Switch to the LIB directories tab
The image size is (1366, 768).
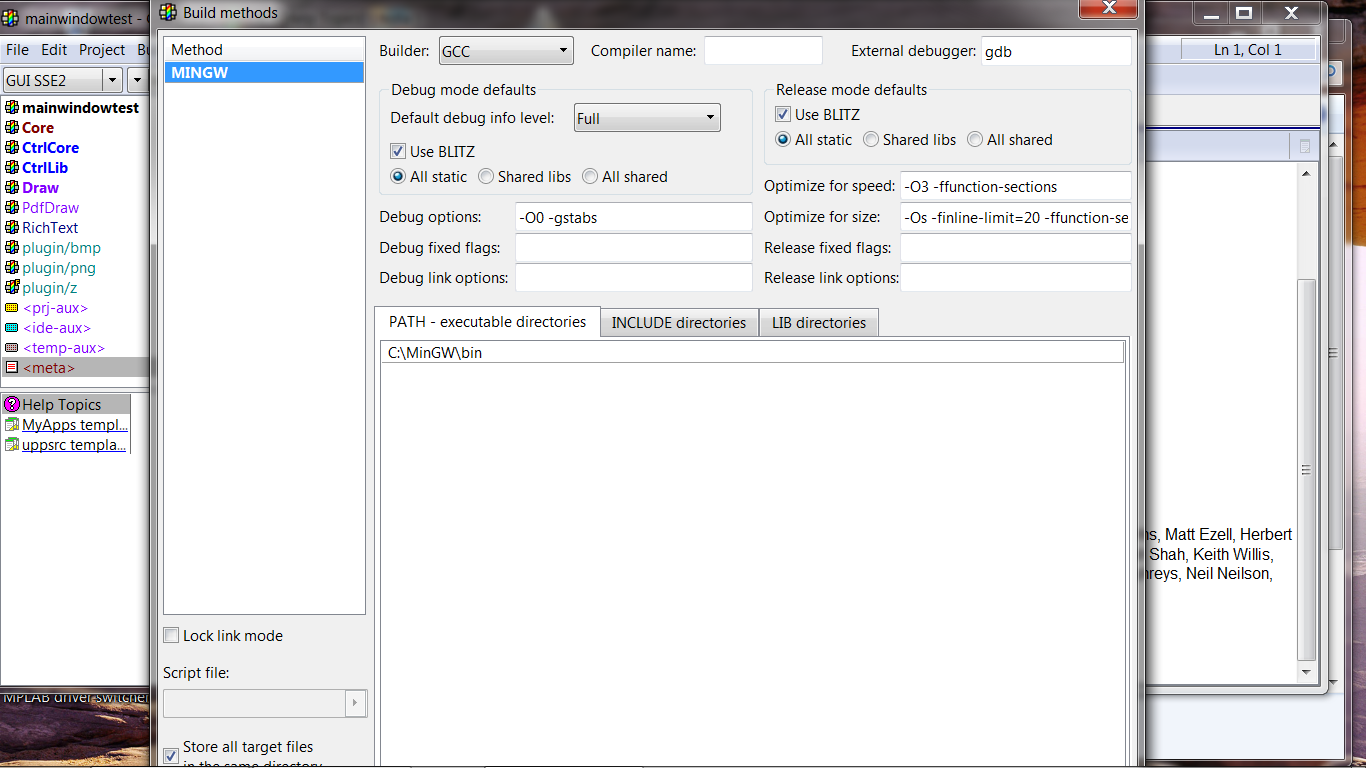click(819, 323)
